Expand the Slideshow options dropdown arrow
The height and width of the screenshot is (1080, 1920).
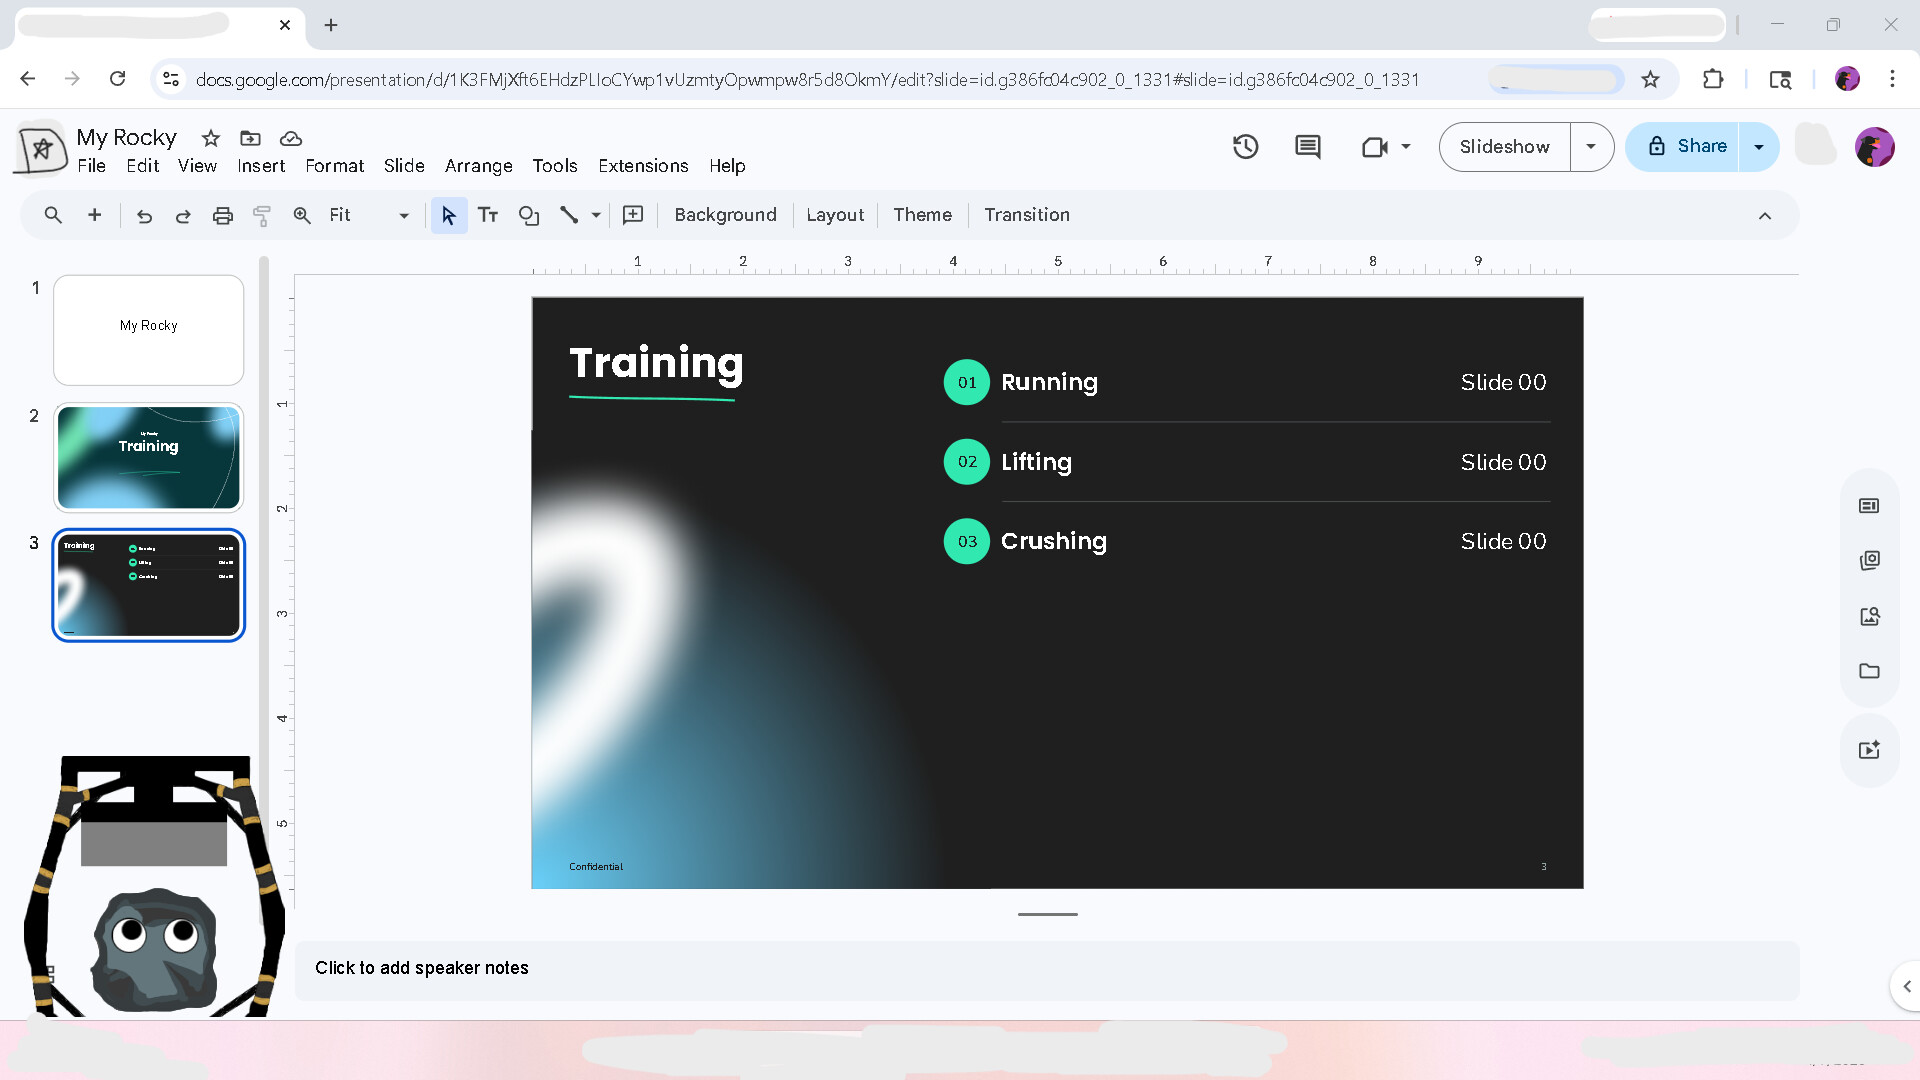click(x=1591, y=147)
